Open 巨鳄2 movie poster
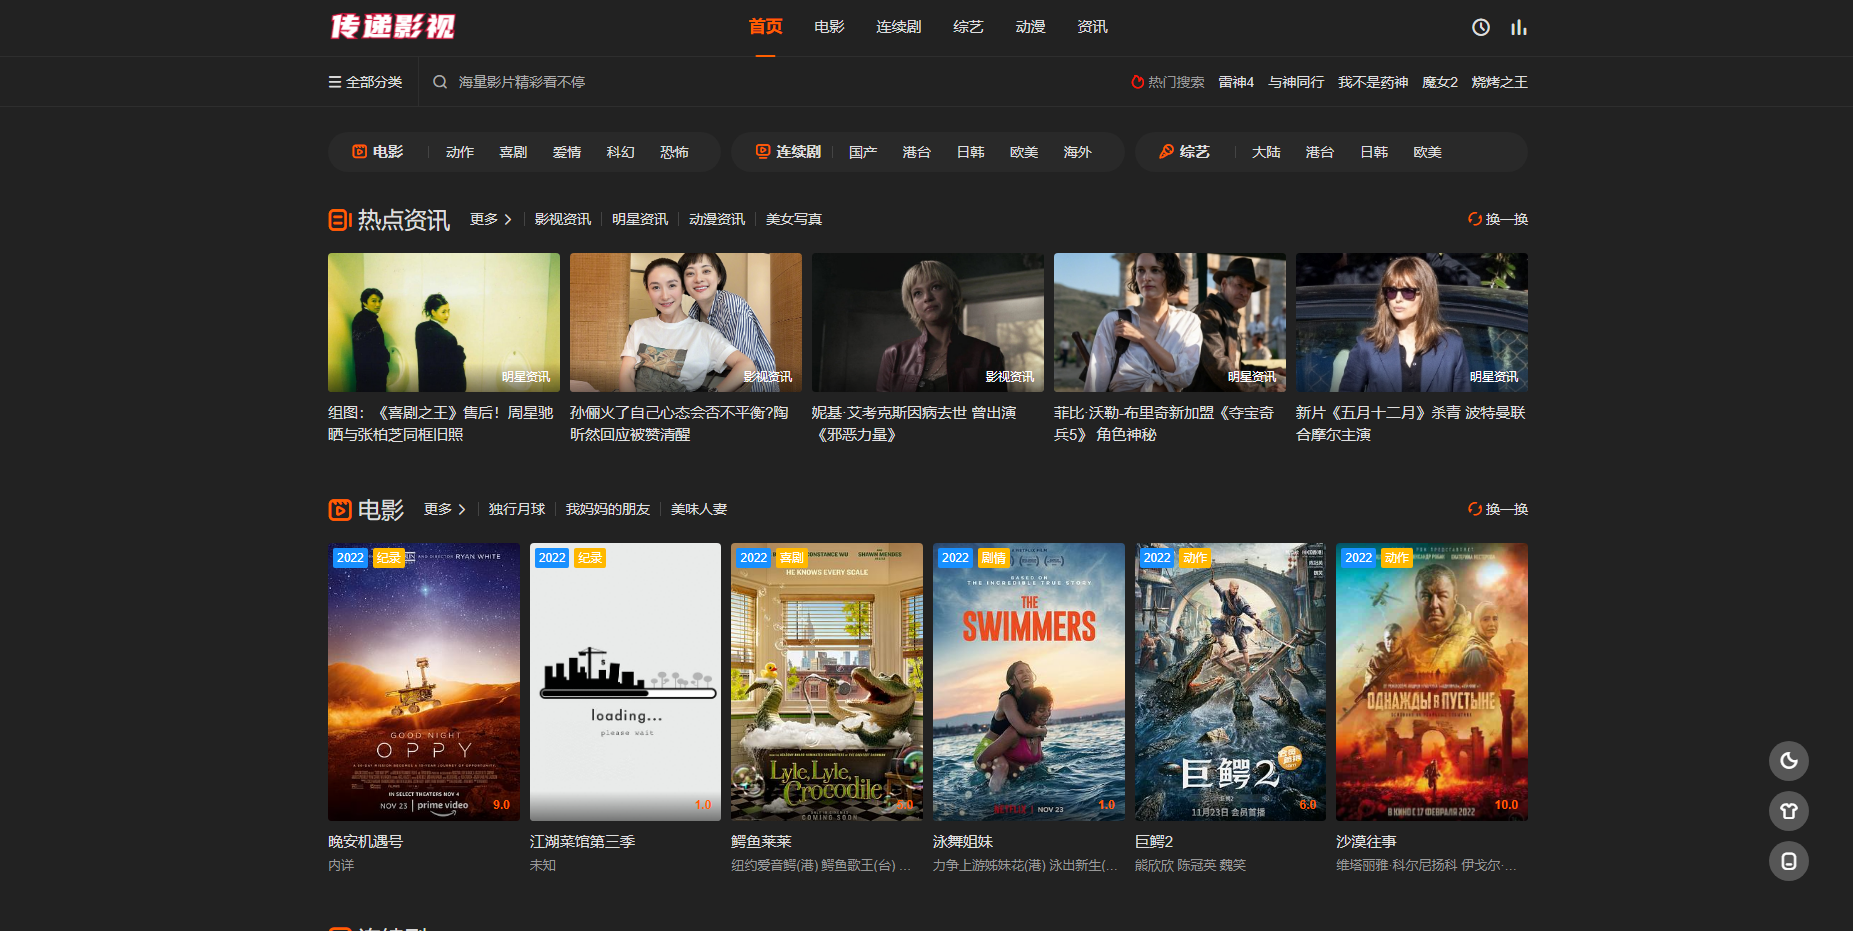The image size is (1853, 931). click(x=1230, y=682)
